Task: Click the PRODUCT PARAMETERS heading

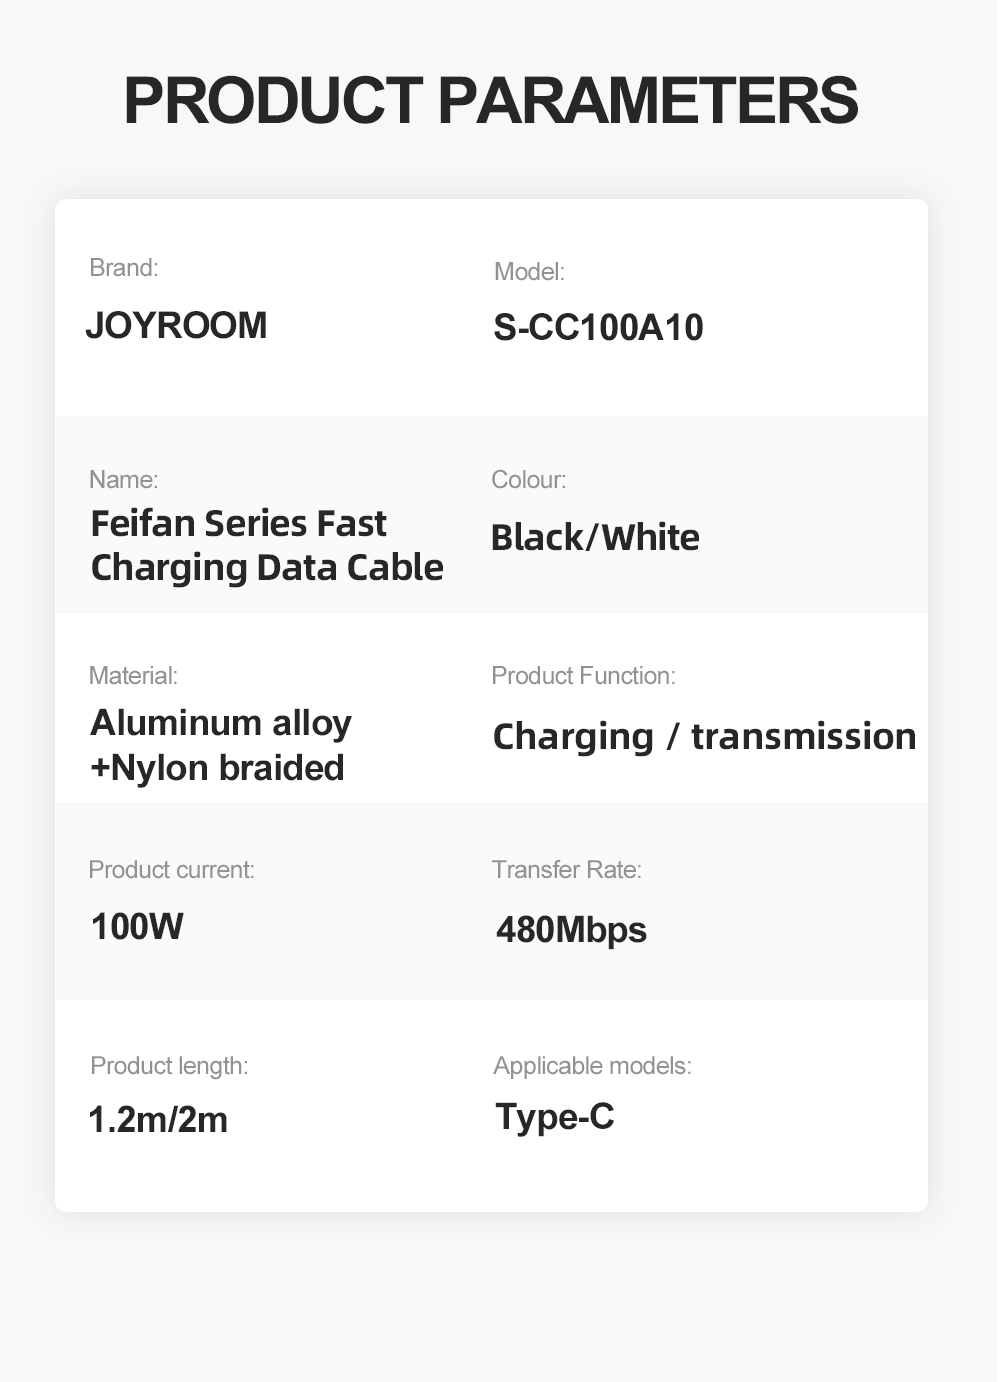Action: 490,100
